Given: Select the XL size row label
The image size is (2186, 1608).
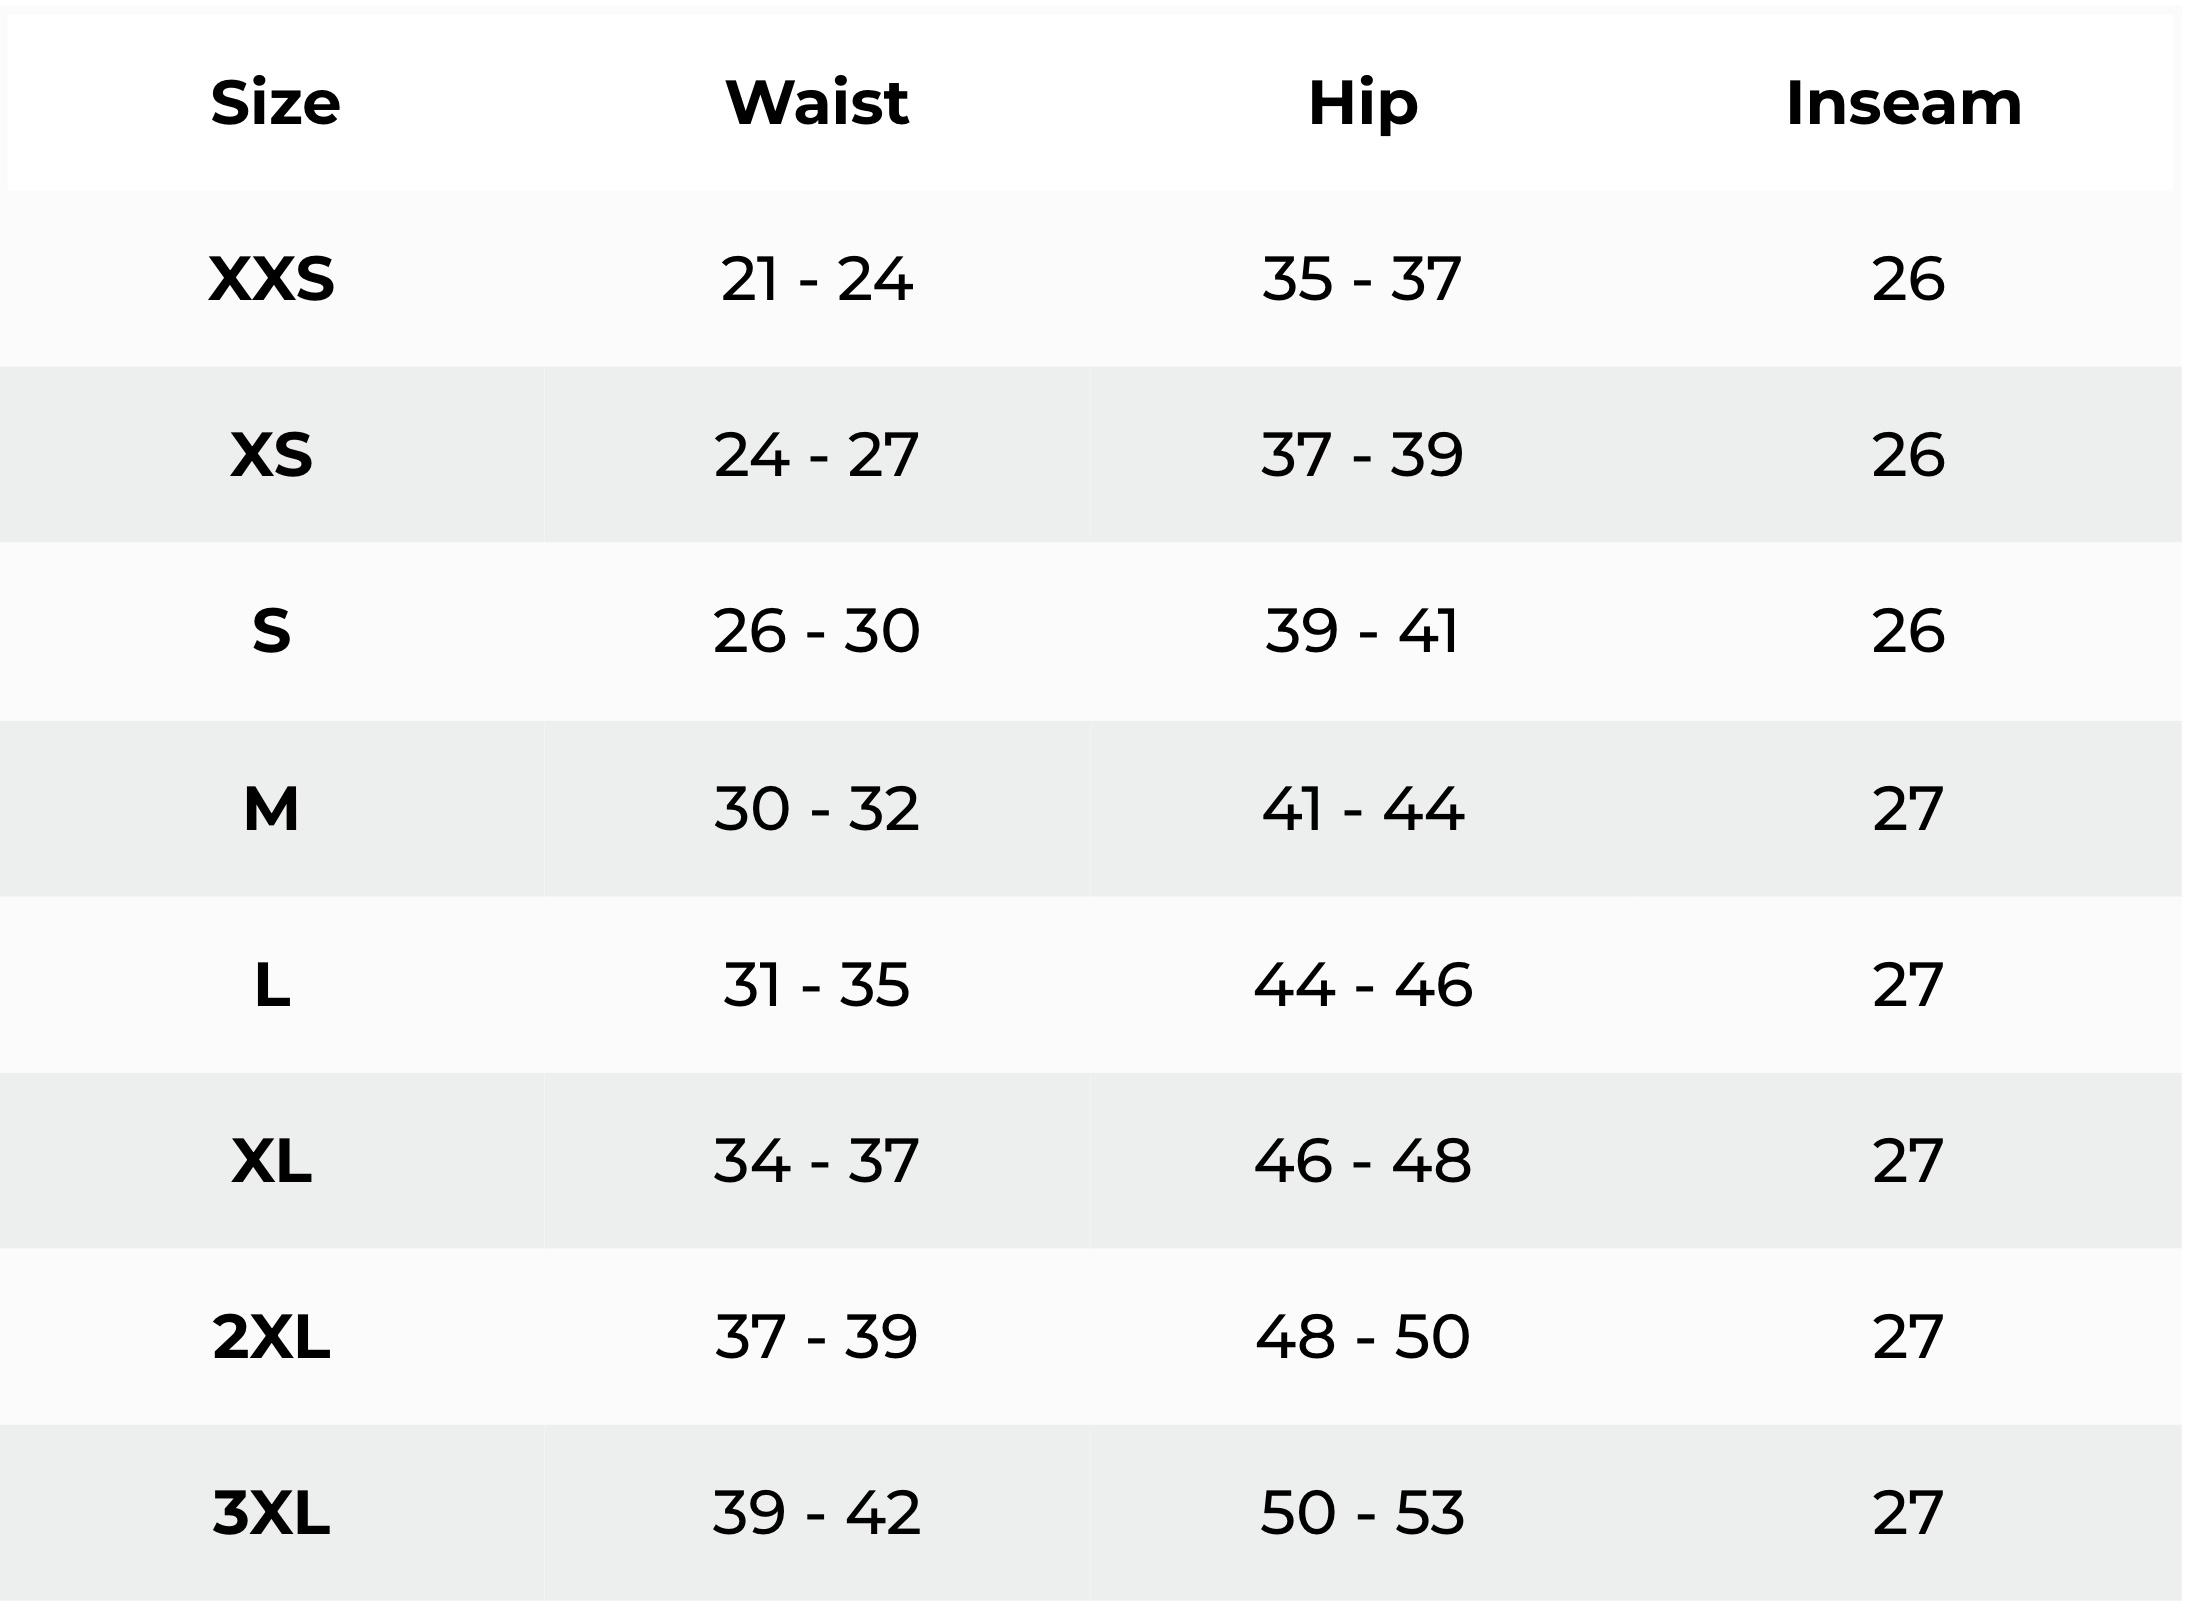Looking at the screenshot, I should coord(271,1161).
